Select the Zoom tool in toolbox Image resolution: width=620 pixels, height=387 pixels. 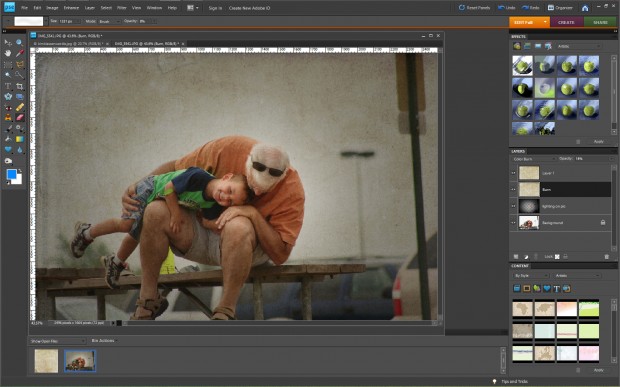(19, 42)
